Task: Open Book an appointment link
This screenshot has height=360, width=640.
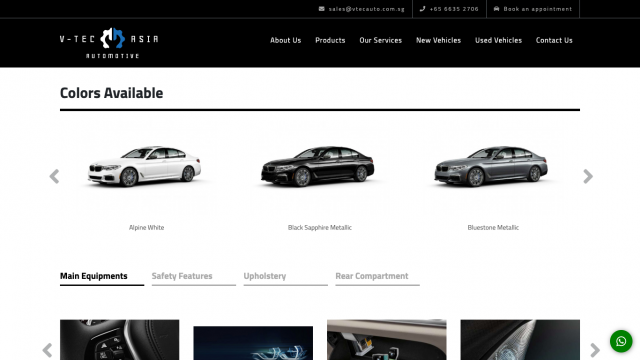Action: click(538, 9)
